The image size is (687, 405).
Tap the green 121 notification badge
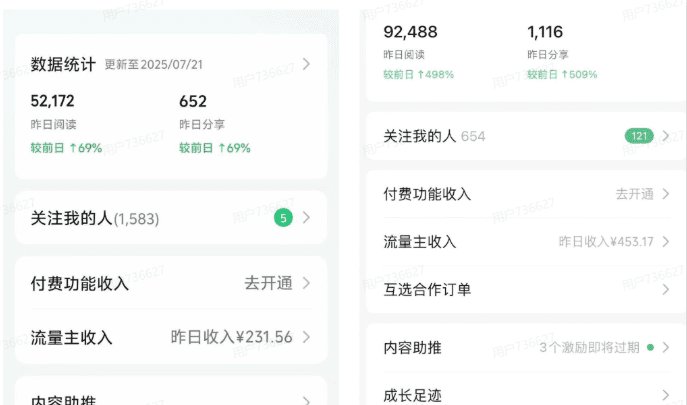(638, 135)
